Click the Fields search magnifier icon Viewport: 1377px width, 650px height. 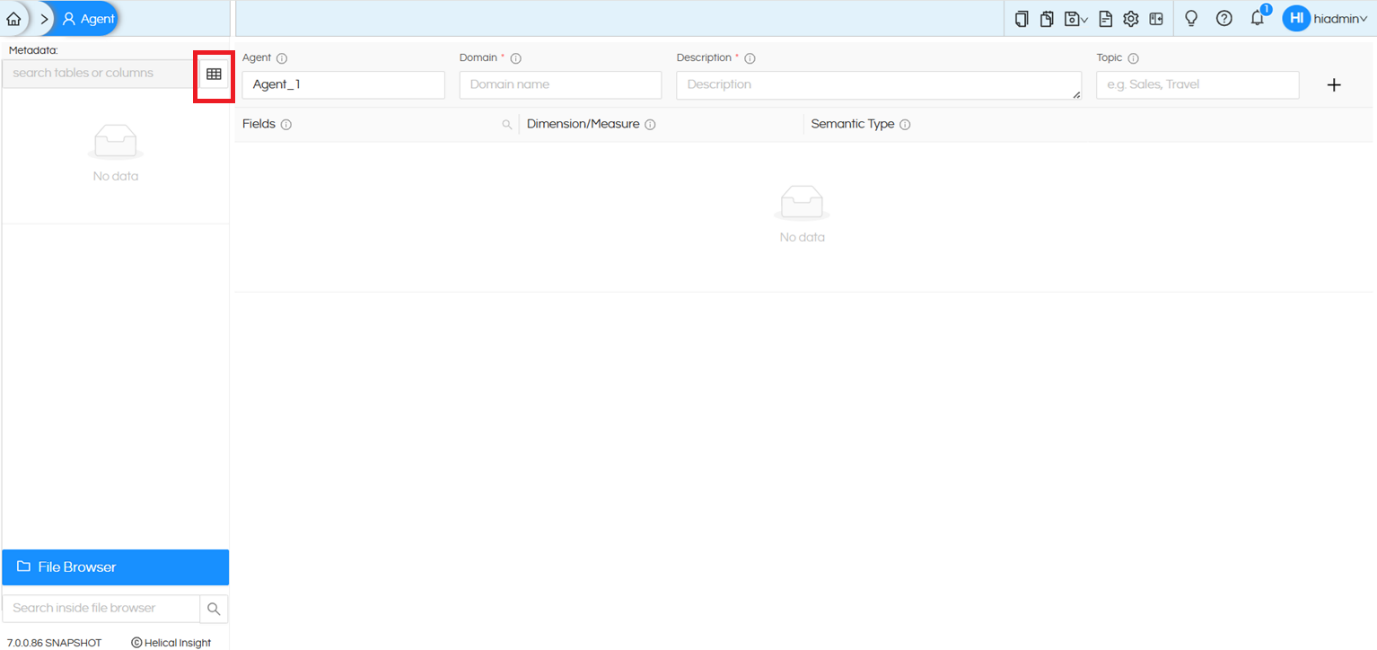click(x=507, y=125)
